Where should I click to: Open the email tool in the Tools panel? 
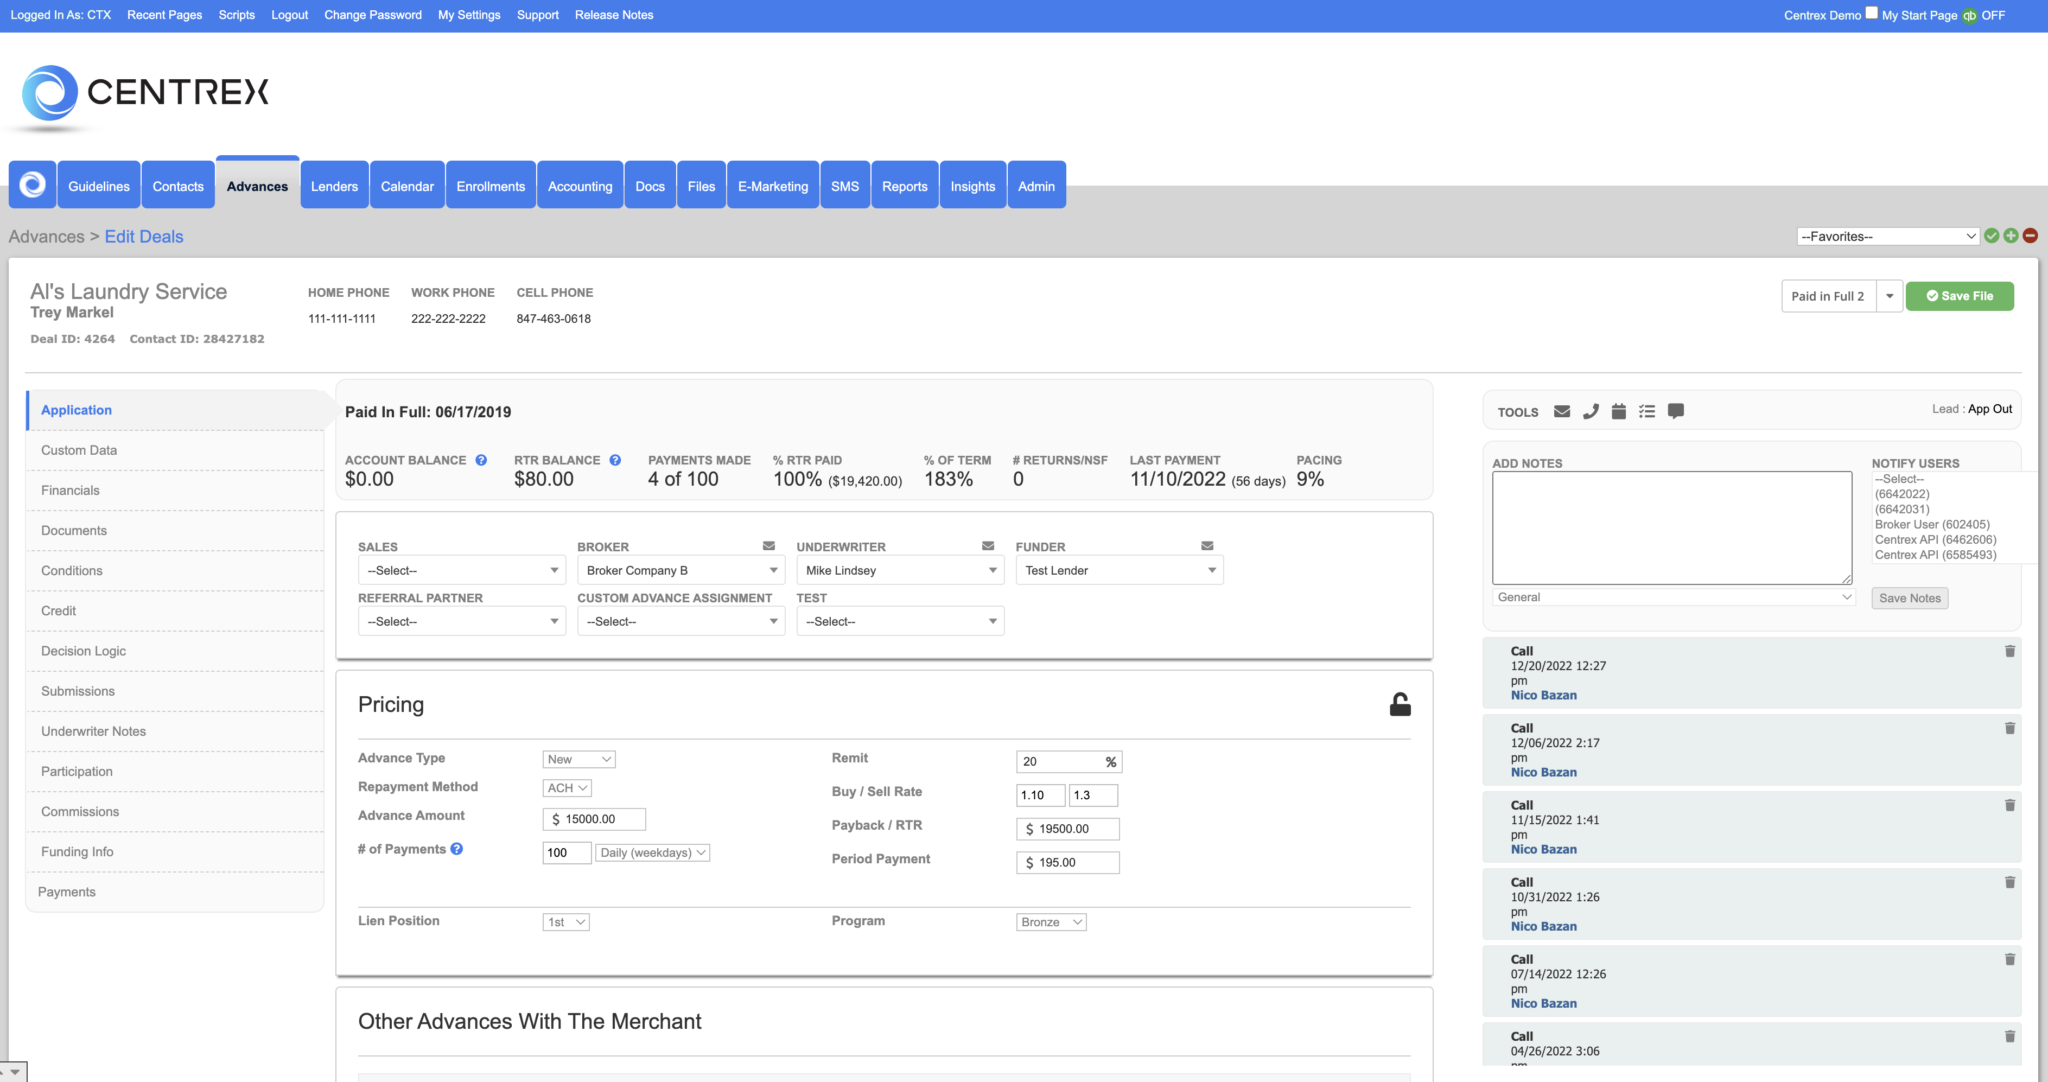coord(1562,411)
